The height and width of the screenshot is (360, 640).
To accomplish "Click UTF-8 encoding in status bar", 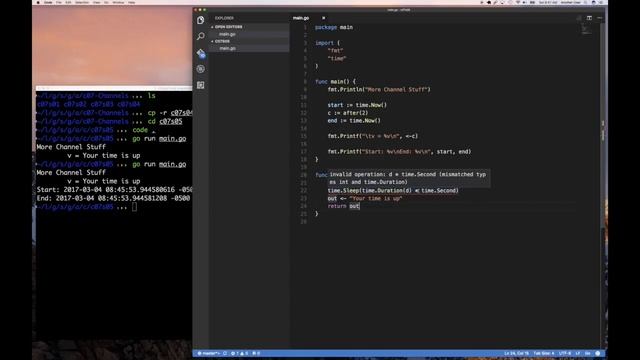I will tap(565, 353).
